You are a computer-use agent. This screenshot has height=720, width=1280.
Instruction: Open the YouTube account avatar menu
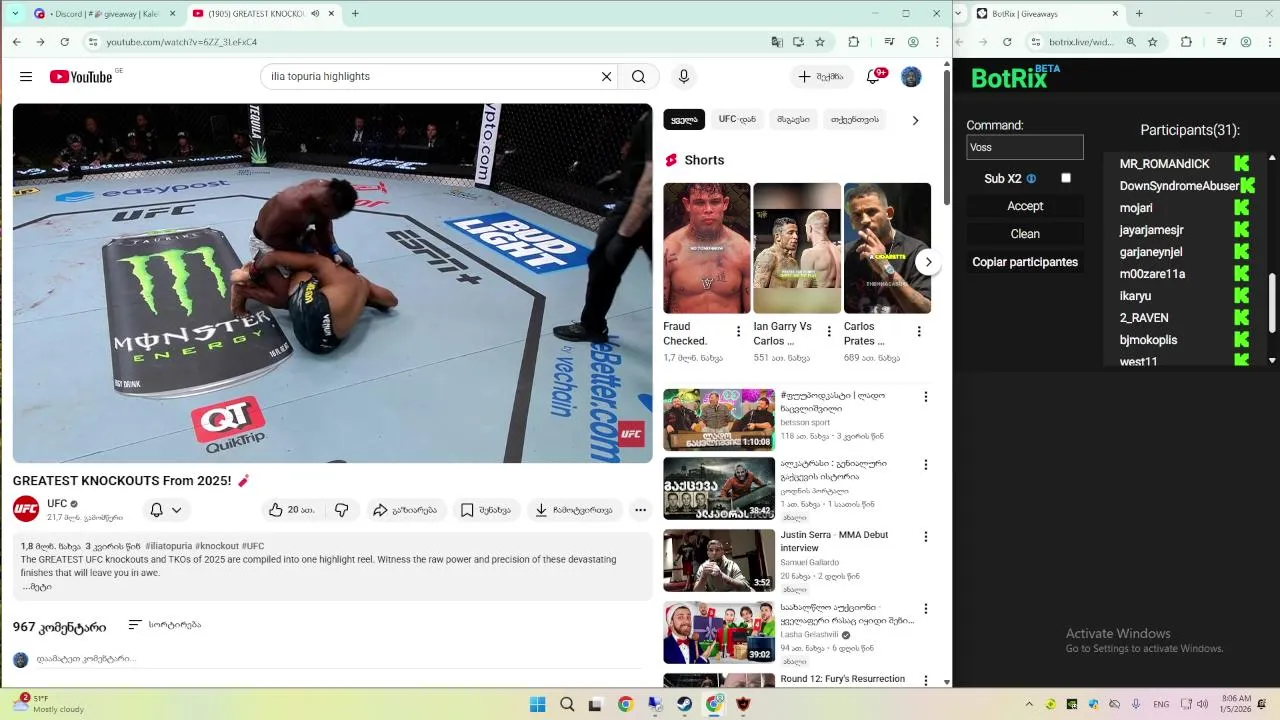[x=911, y=77]
